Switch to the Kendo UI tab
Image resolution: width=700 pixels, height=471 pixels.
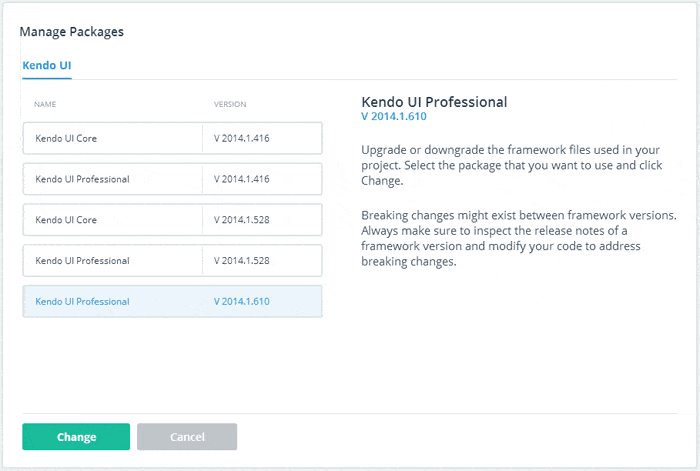(x=47, y=66)
